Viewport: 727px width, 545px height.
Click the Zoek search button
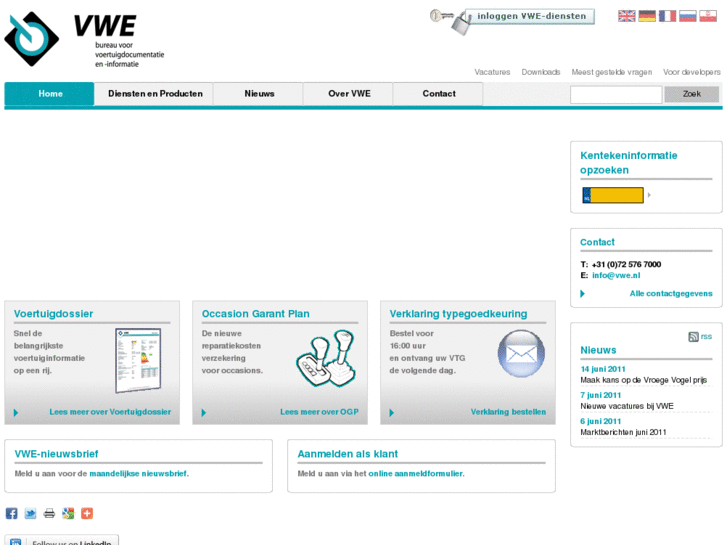(x=691, y=94)
